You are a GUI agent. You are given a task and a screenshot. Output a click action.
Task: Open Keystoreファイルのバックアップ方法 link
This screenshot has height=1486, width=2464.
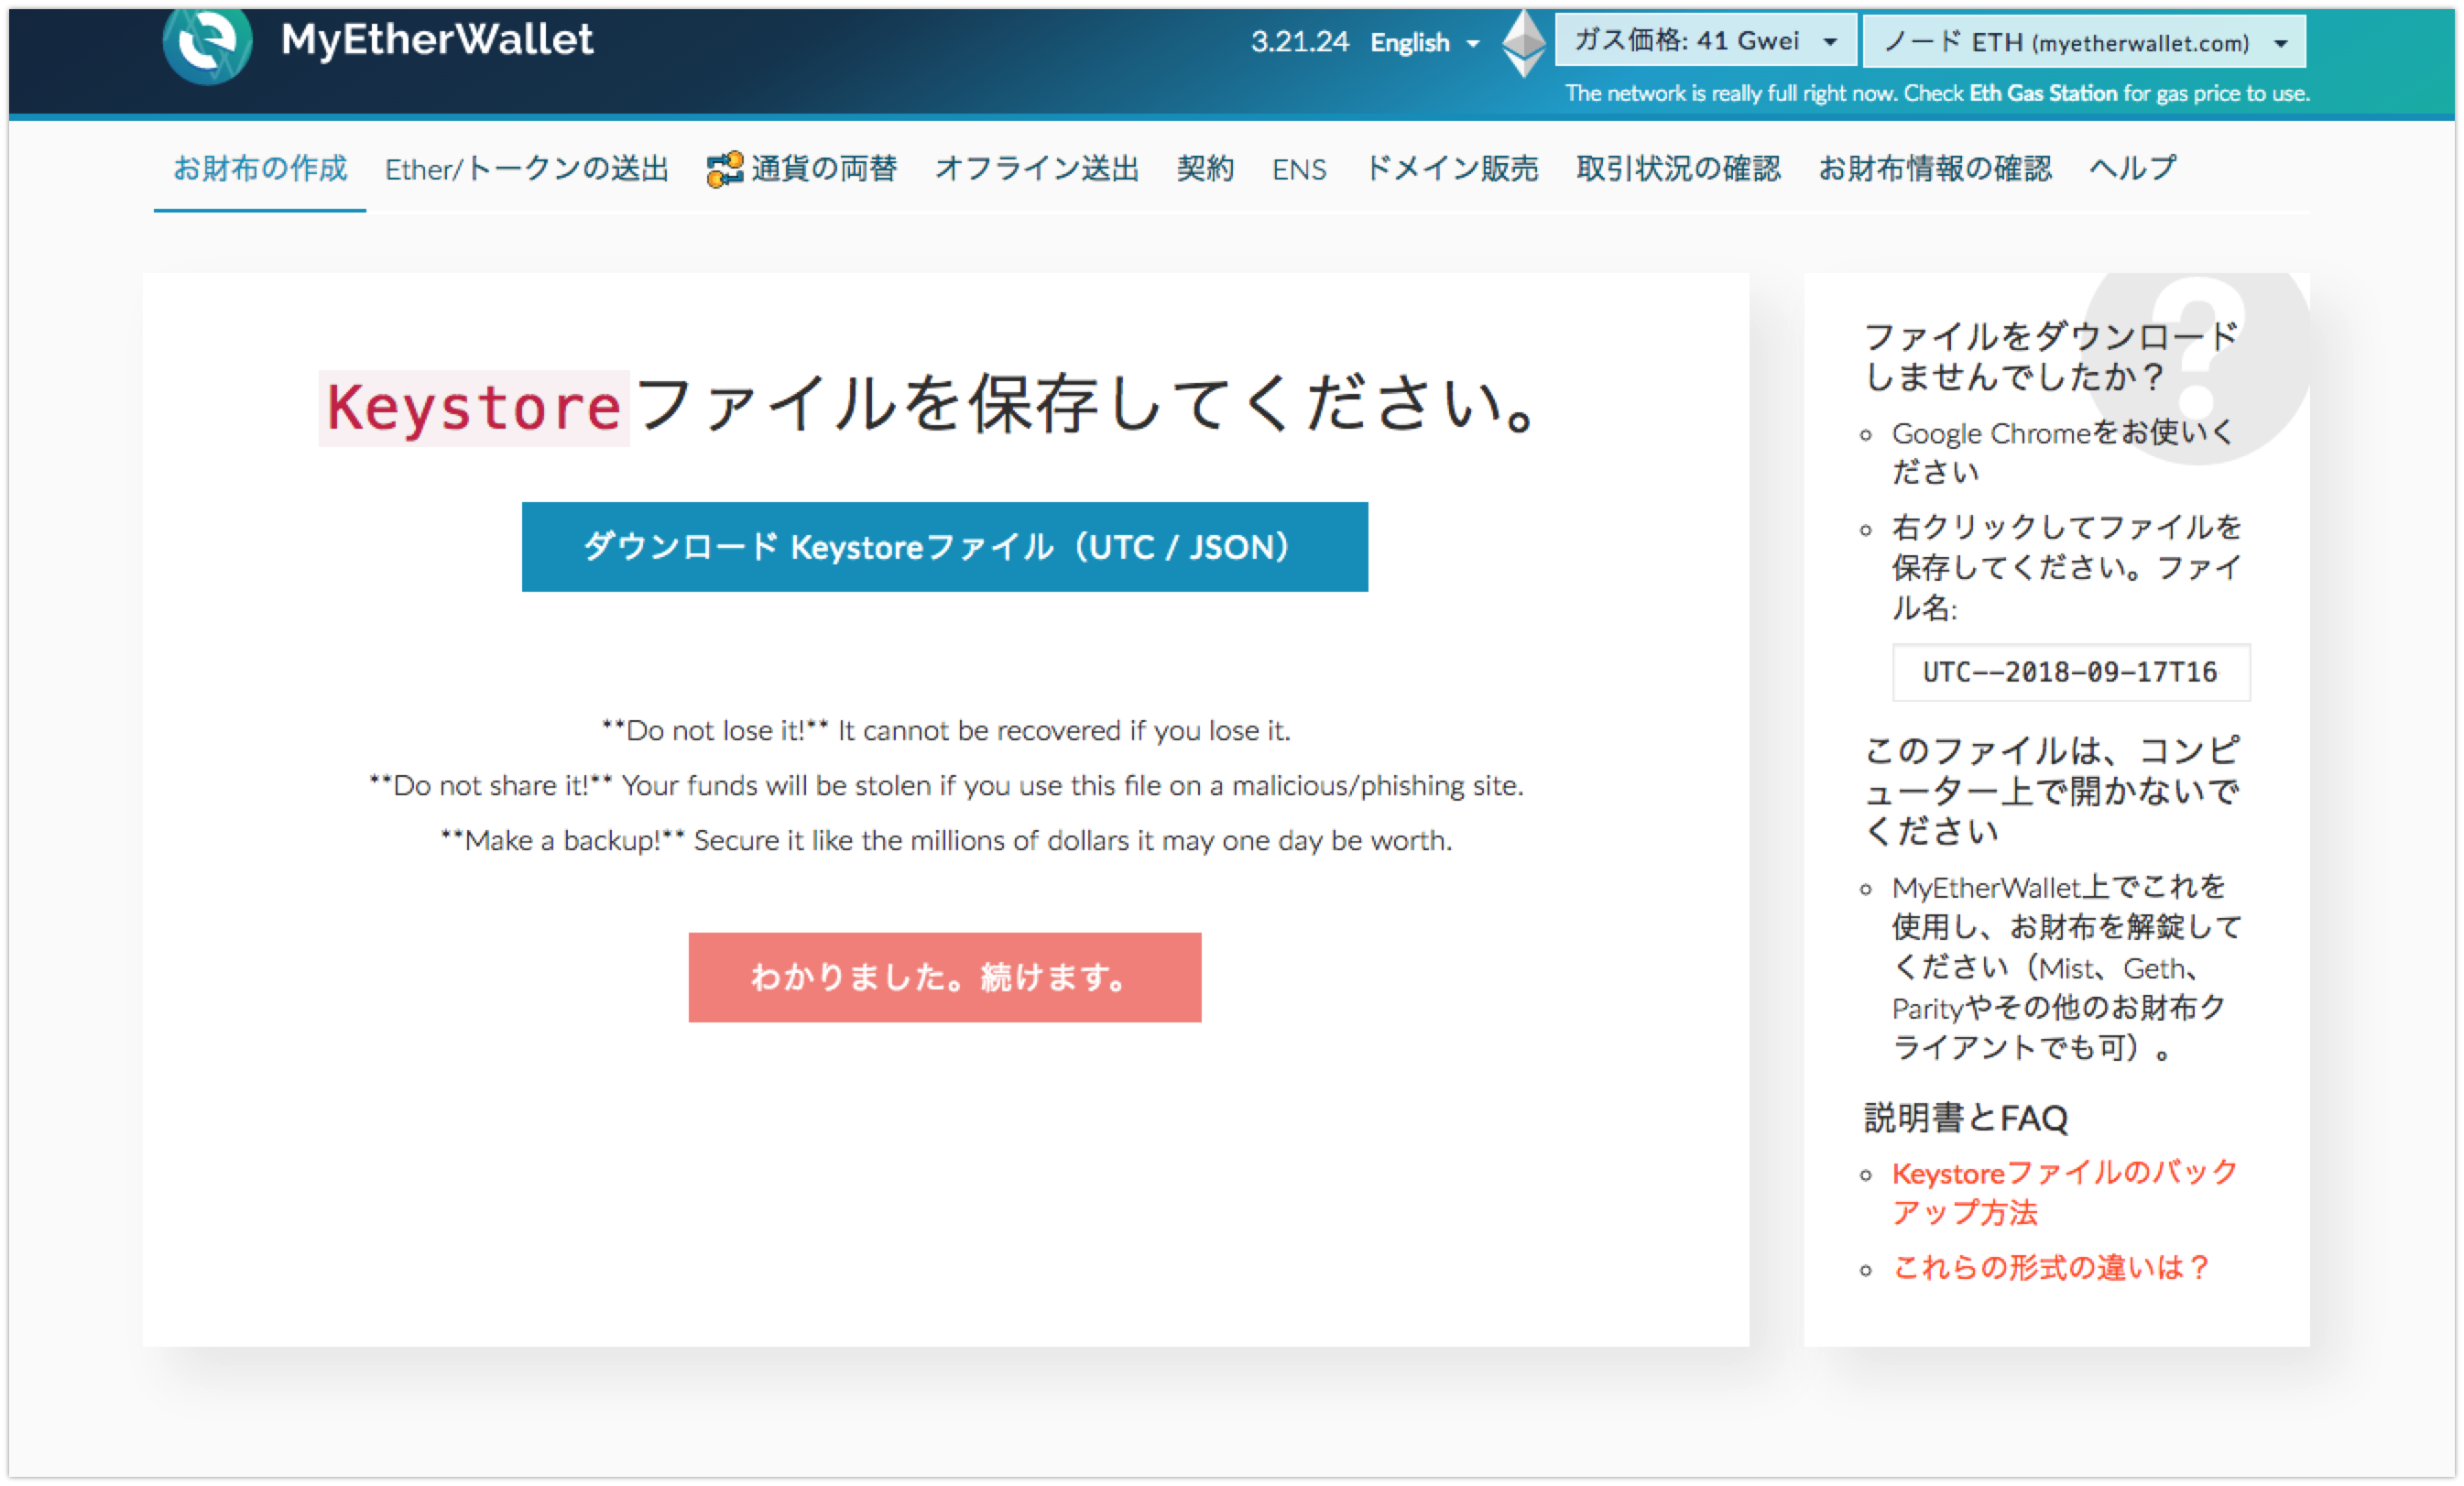(2064, 1192)
